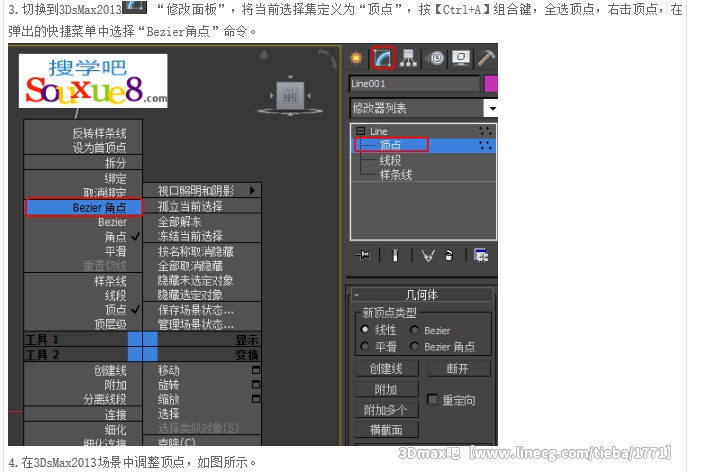Choose 冻结当前选择 menu entry
This screenshot has height=472, width=711.
click(190, 236)
